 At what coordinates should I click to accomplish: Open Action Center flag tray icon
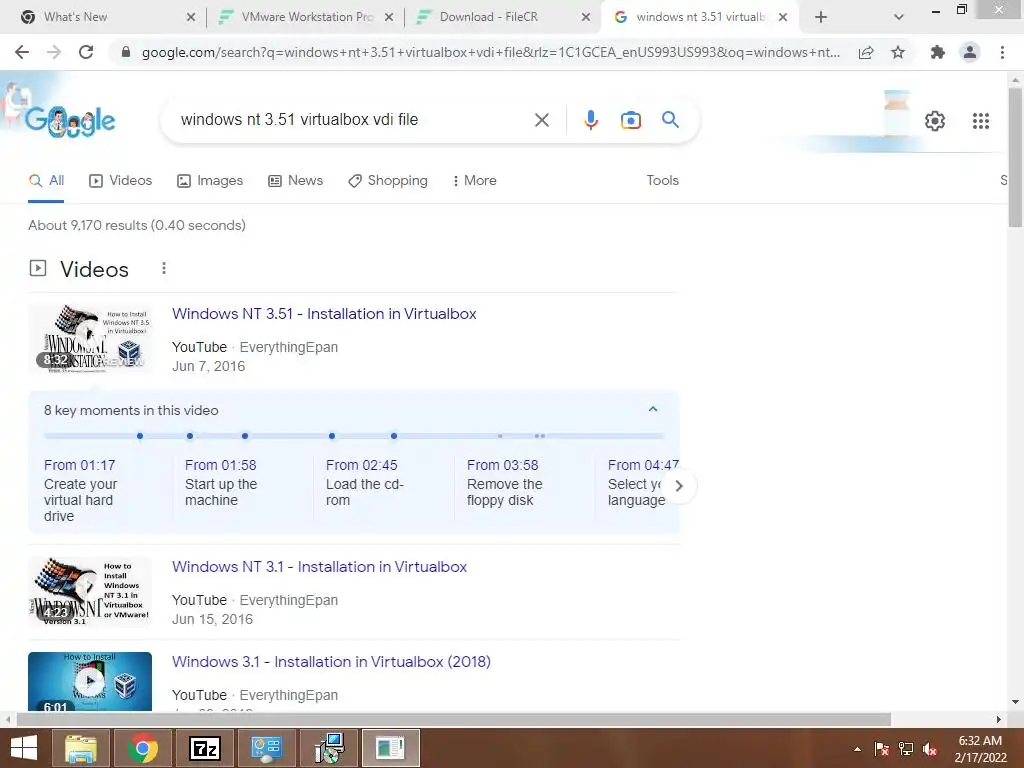tap(882, 749)
